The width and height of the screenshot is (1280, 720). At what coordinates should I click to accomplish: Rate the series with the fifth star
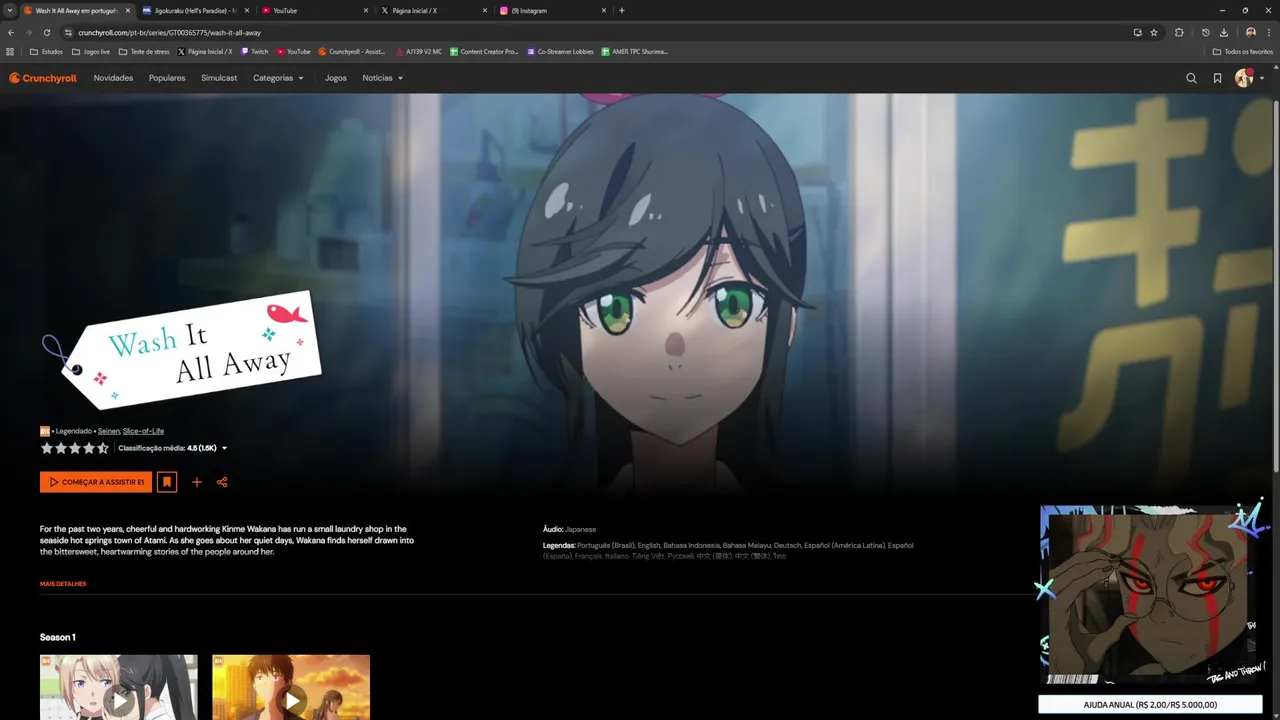(103, 448)
